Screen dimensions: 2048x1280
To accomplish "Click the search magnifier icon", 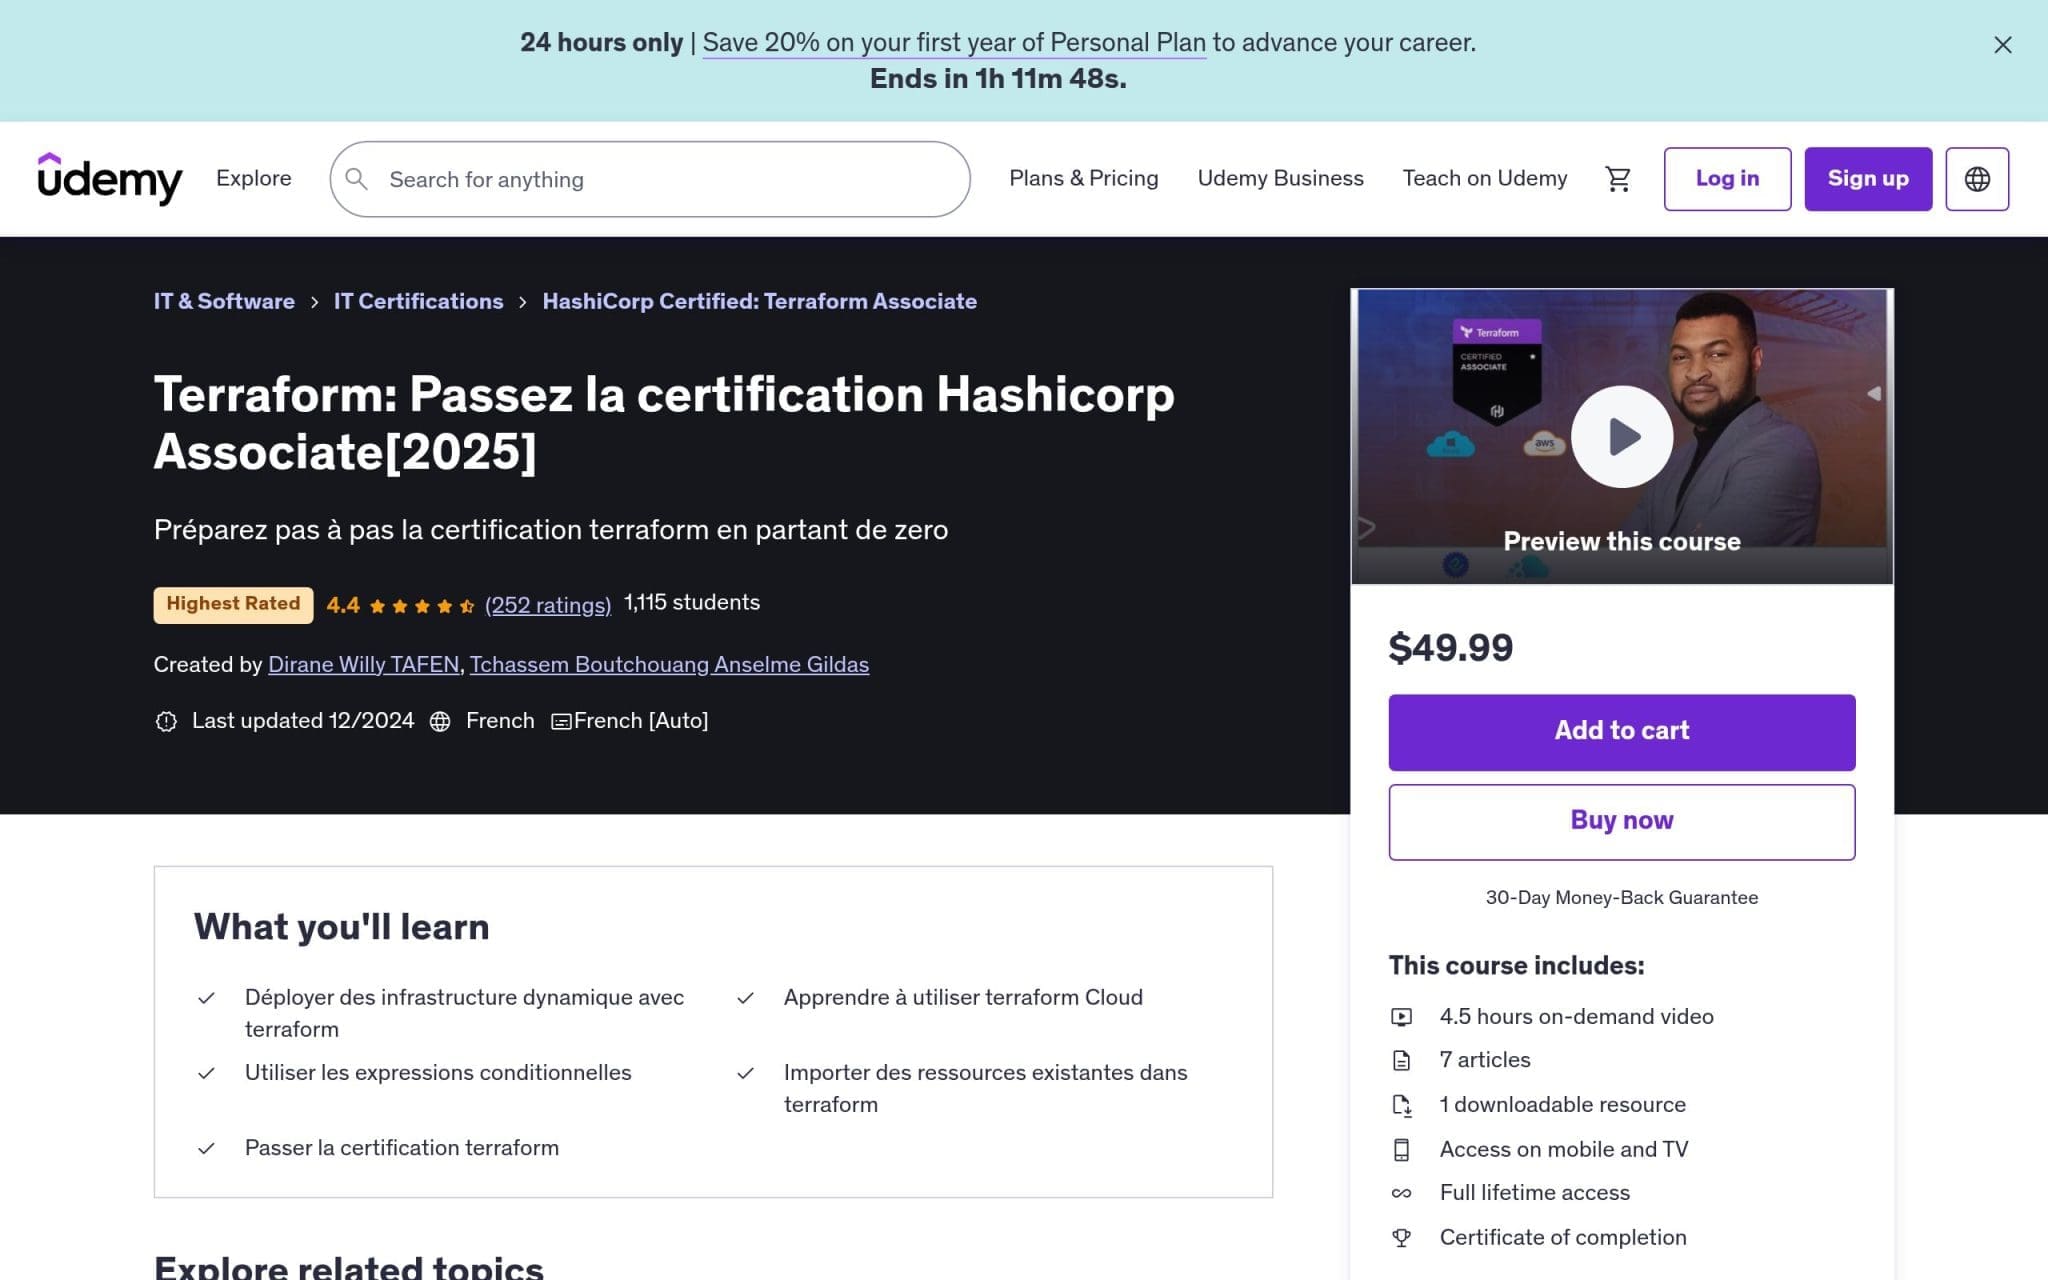I will (x=357, y=179).
